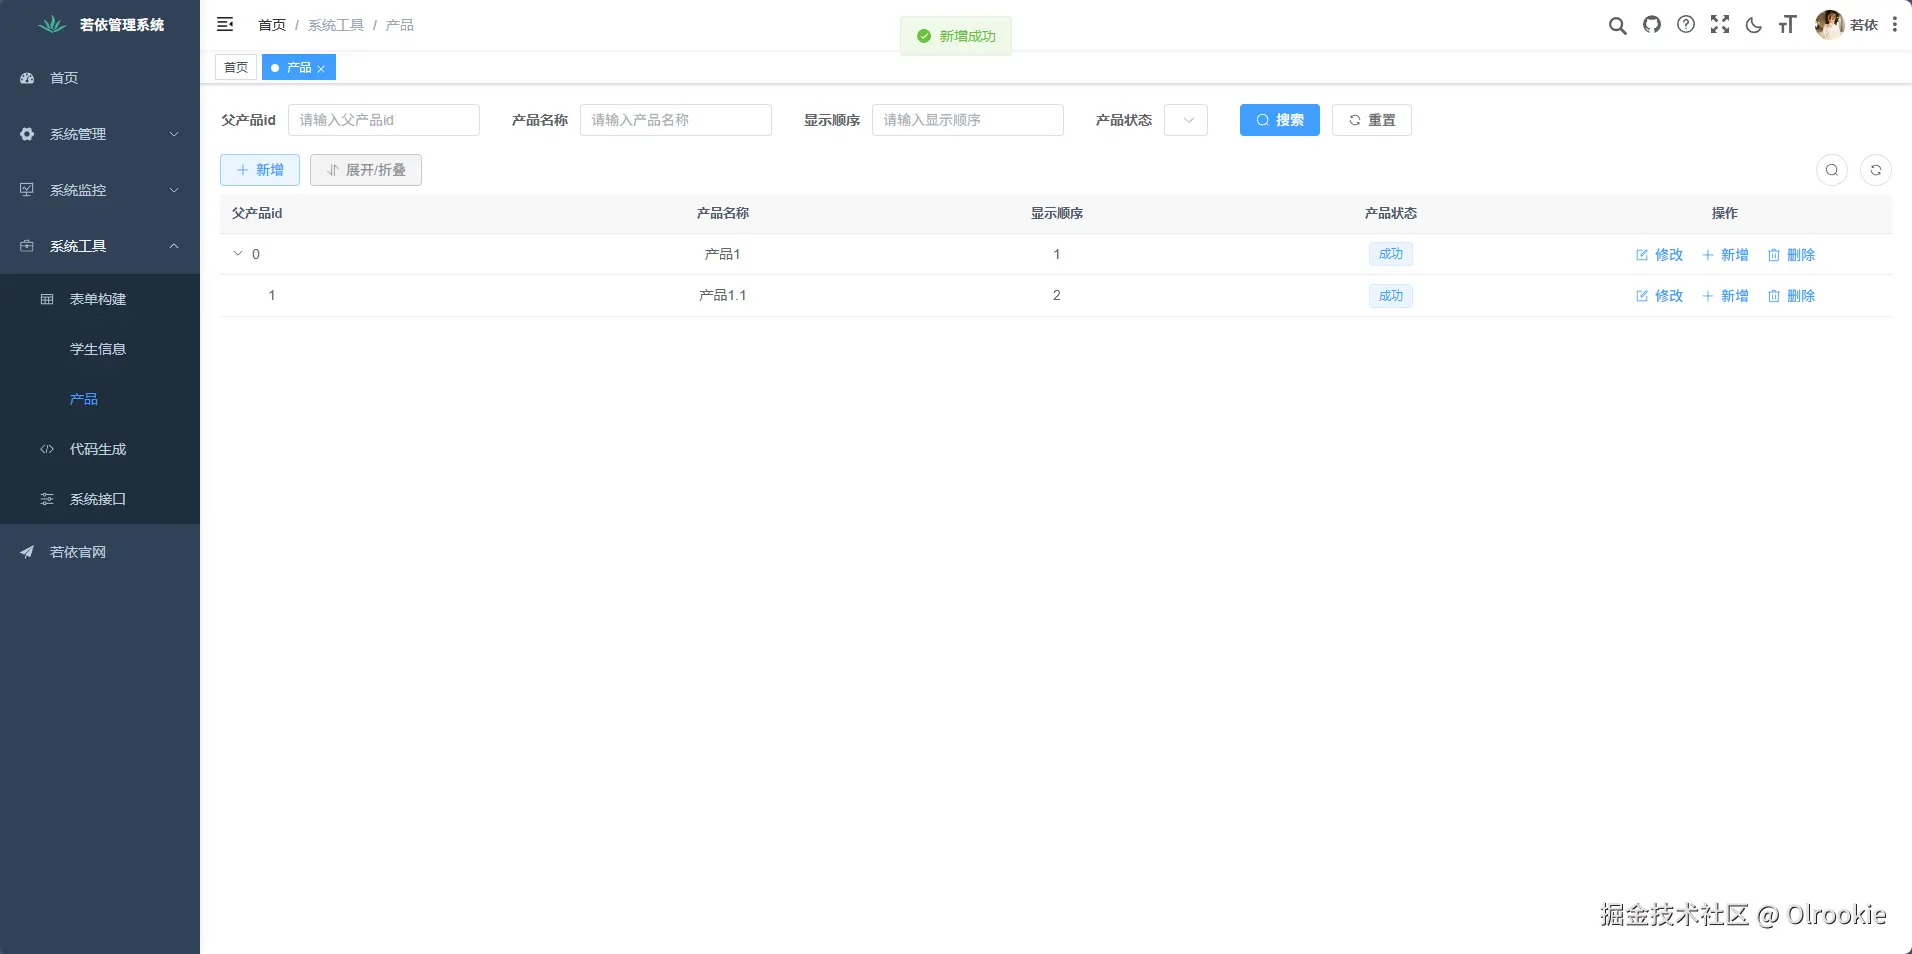Click the 产品1 name cell
This screenshot has width=1912, height=954.
(x=723, y=254)
